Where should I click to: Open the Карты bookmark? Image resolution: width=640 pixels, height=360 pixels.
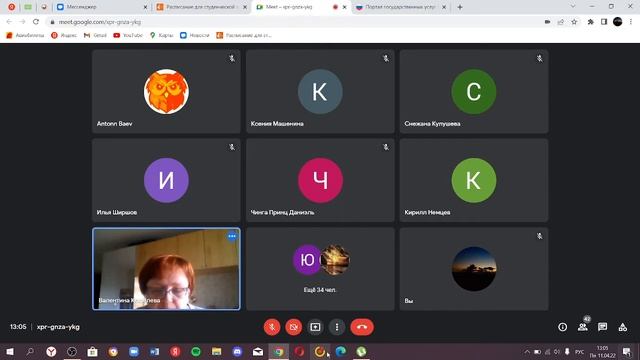pyautogui.click(x=162, y=36)
